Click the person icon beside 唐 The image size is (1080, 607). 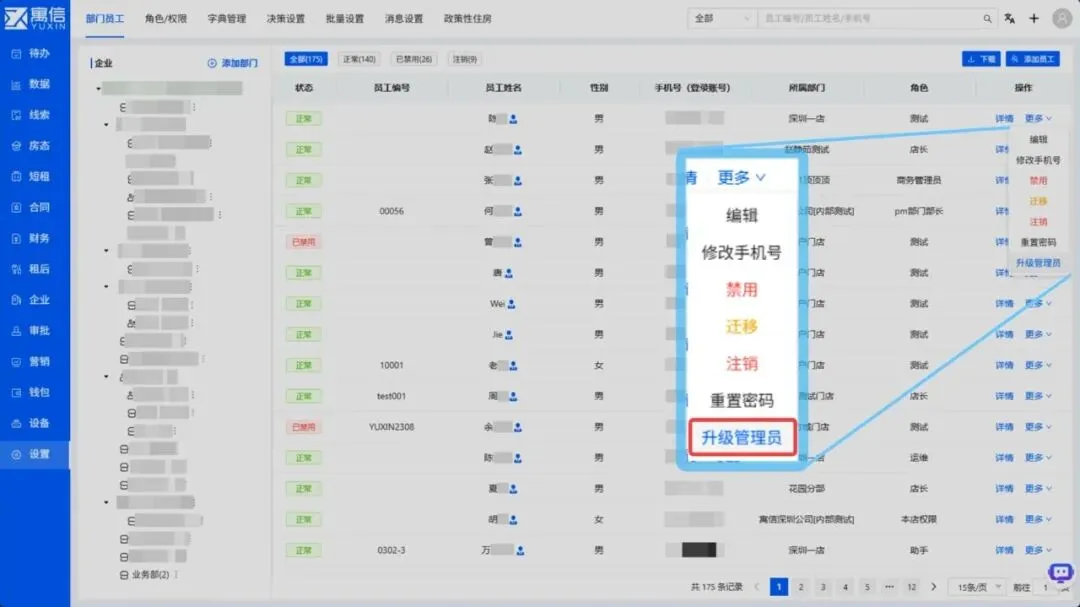pyautogui.click(x=508, y=273)
